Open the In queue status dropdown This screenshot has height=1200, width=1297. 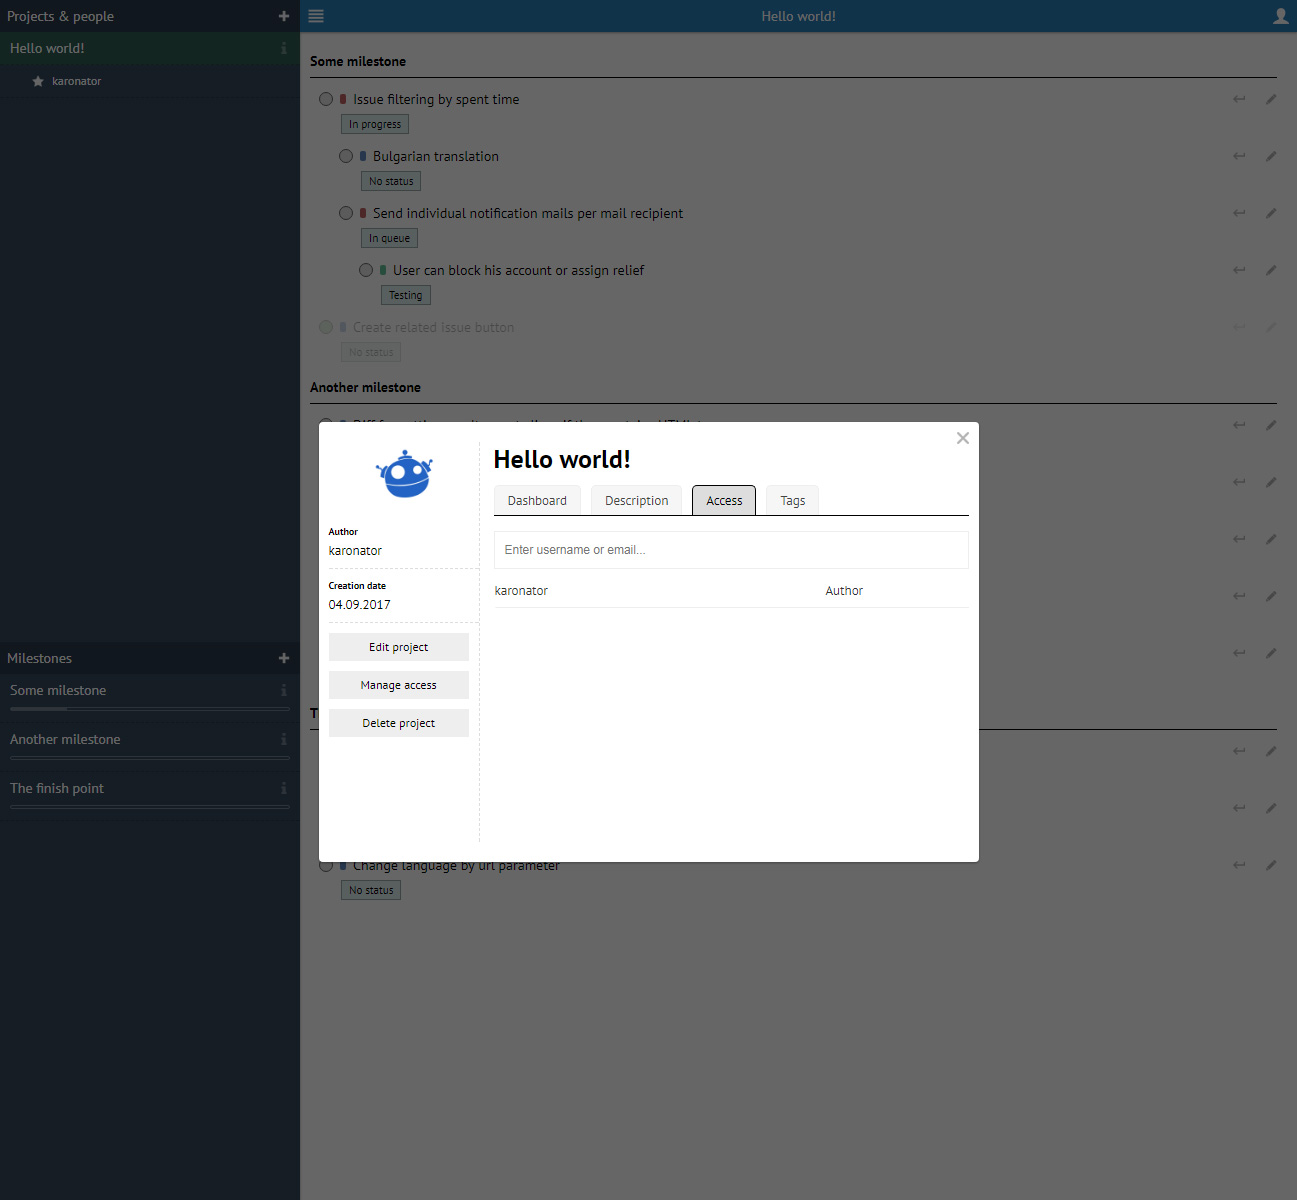click(x=389, y=238)
